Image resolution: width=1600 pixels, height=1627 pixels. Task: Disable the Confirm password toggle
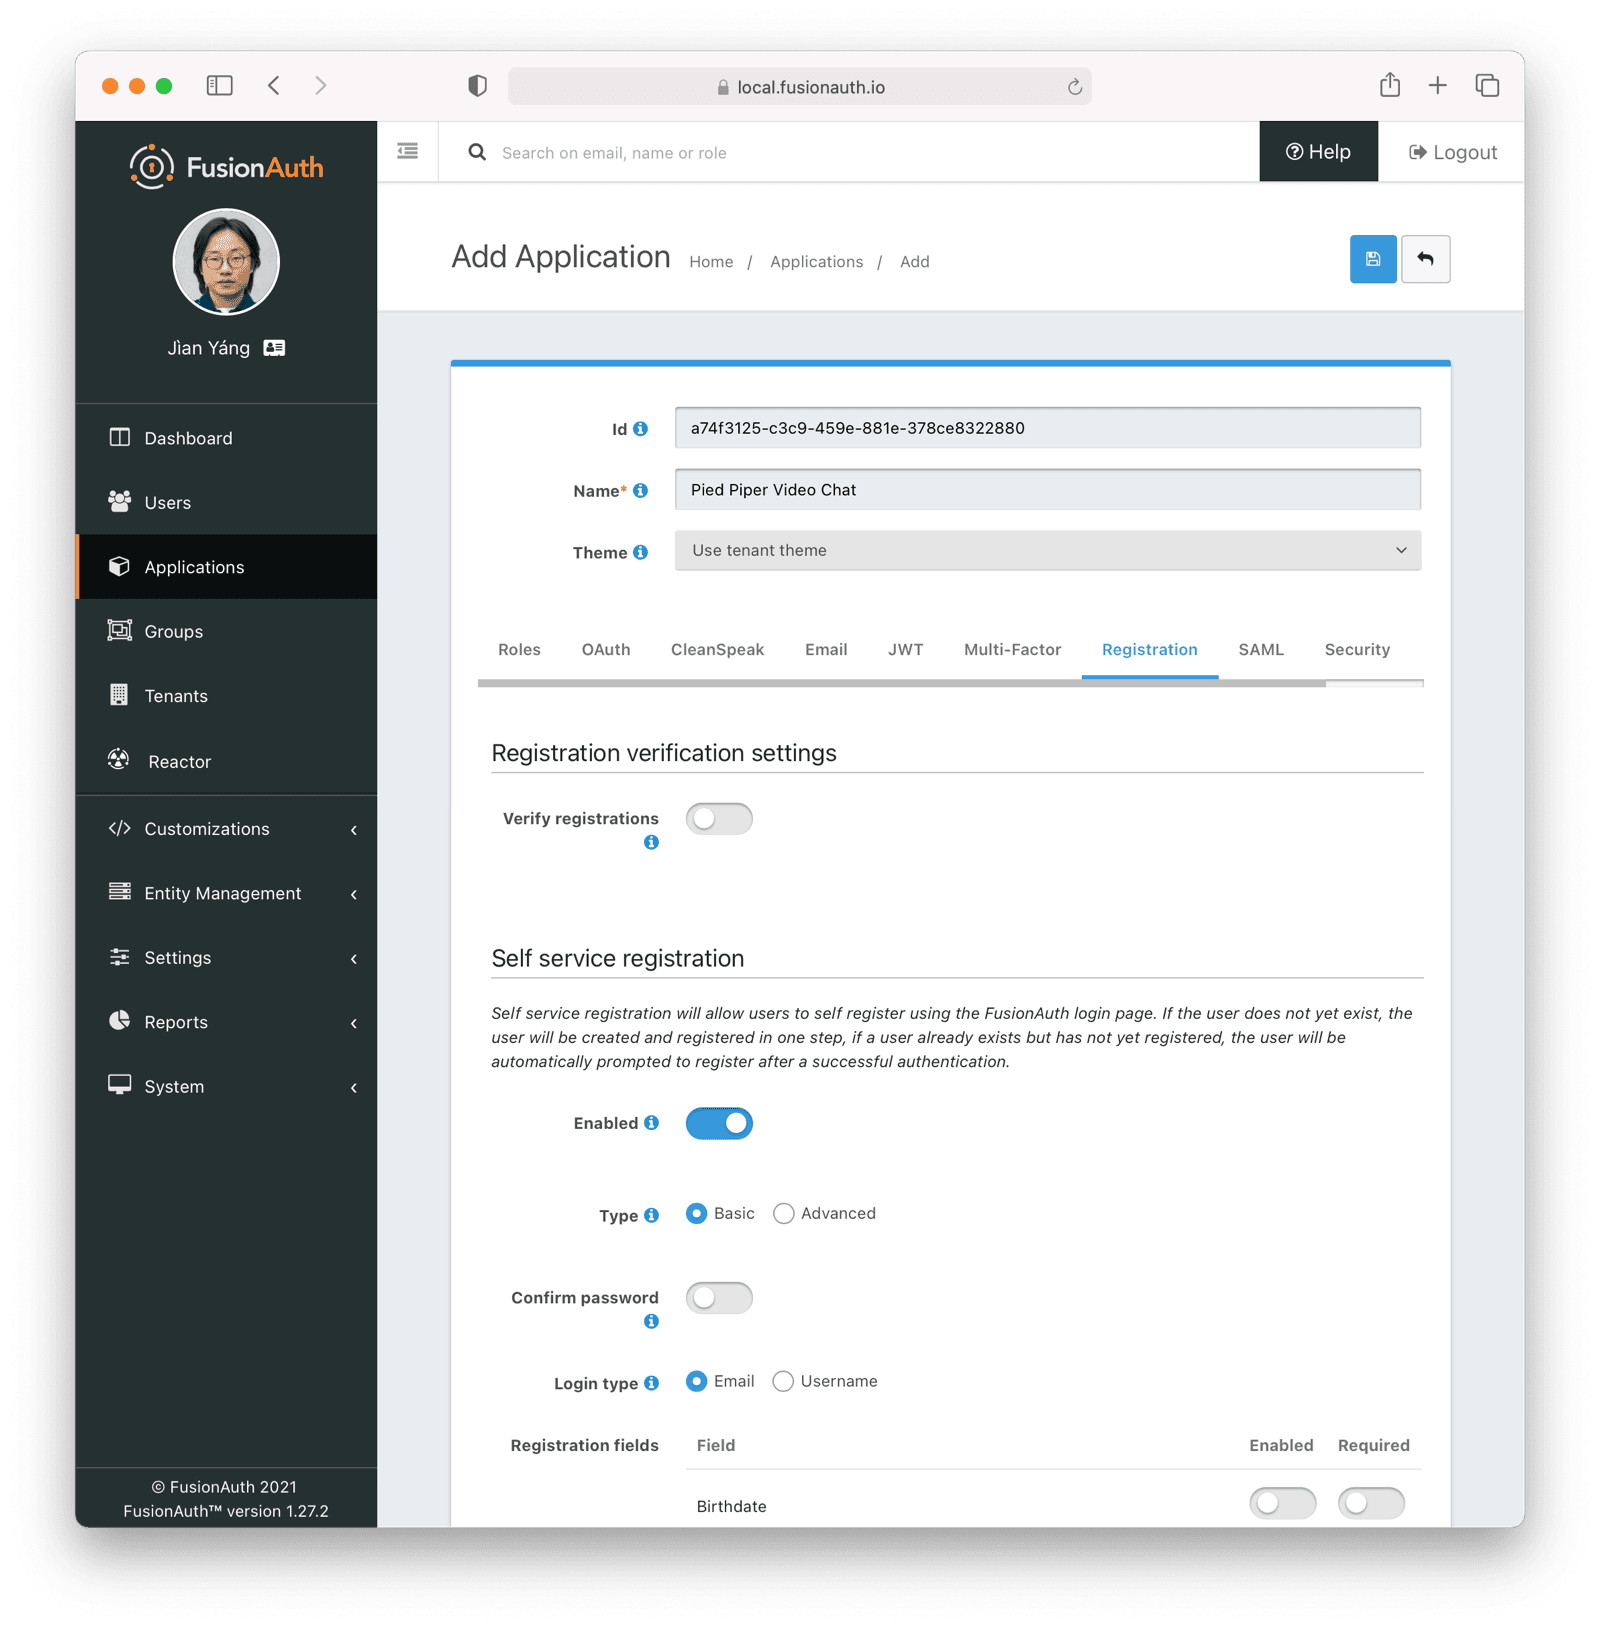(x=719, y=1297)
